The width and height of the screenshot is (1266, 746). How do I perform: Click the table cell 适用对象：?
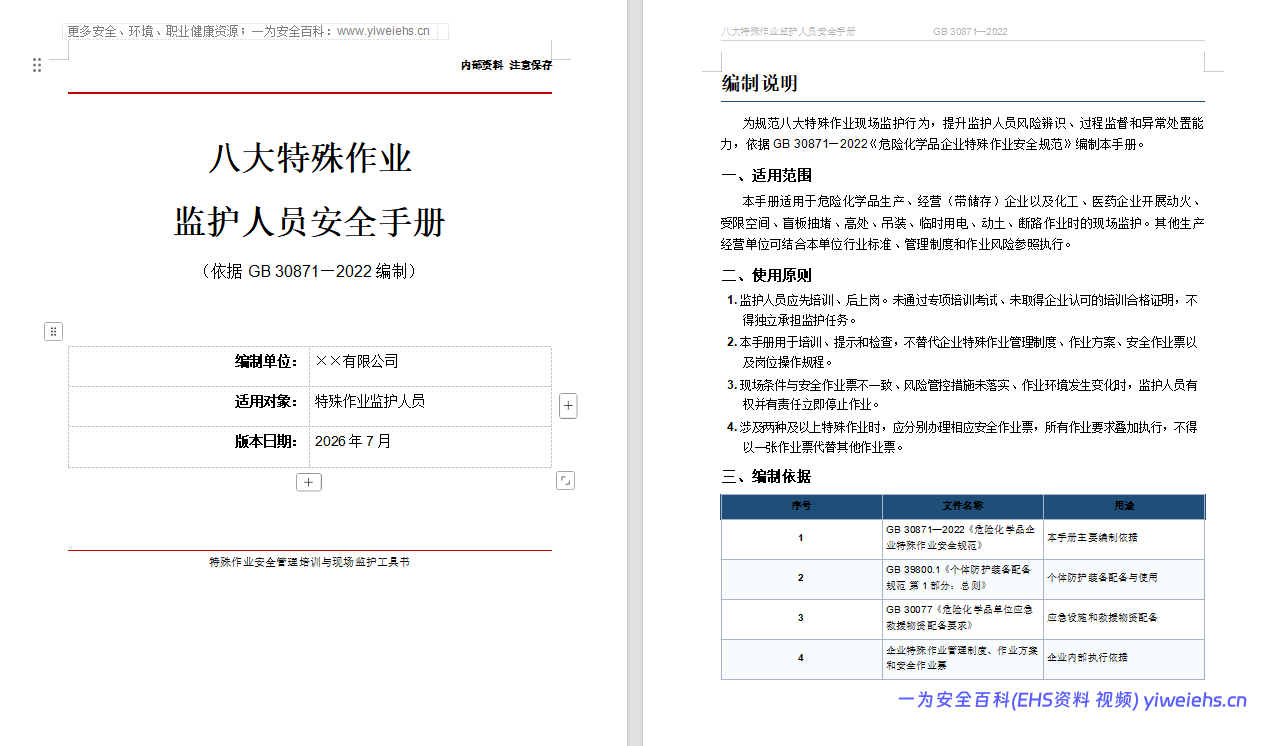[x=189, y=406]
